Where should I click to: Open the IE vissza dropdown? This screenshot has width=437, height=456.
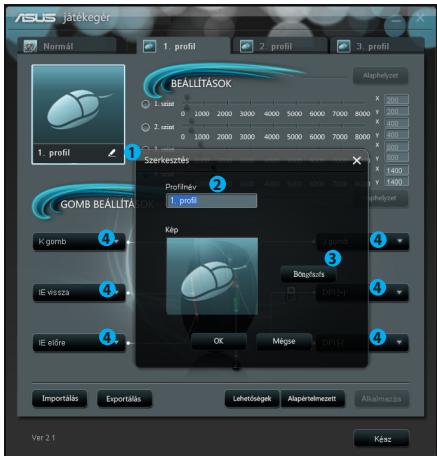79,292
